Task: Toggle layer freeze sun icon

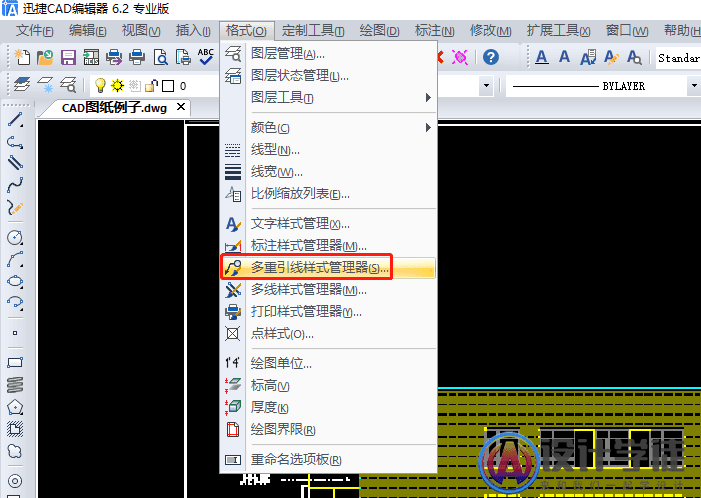Action: coord(118,85)
